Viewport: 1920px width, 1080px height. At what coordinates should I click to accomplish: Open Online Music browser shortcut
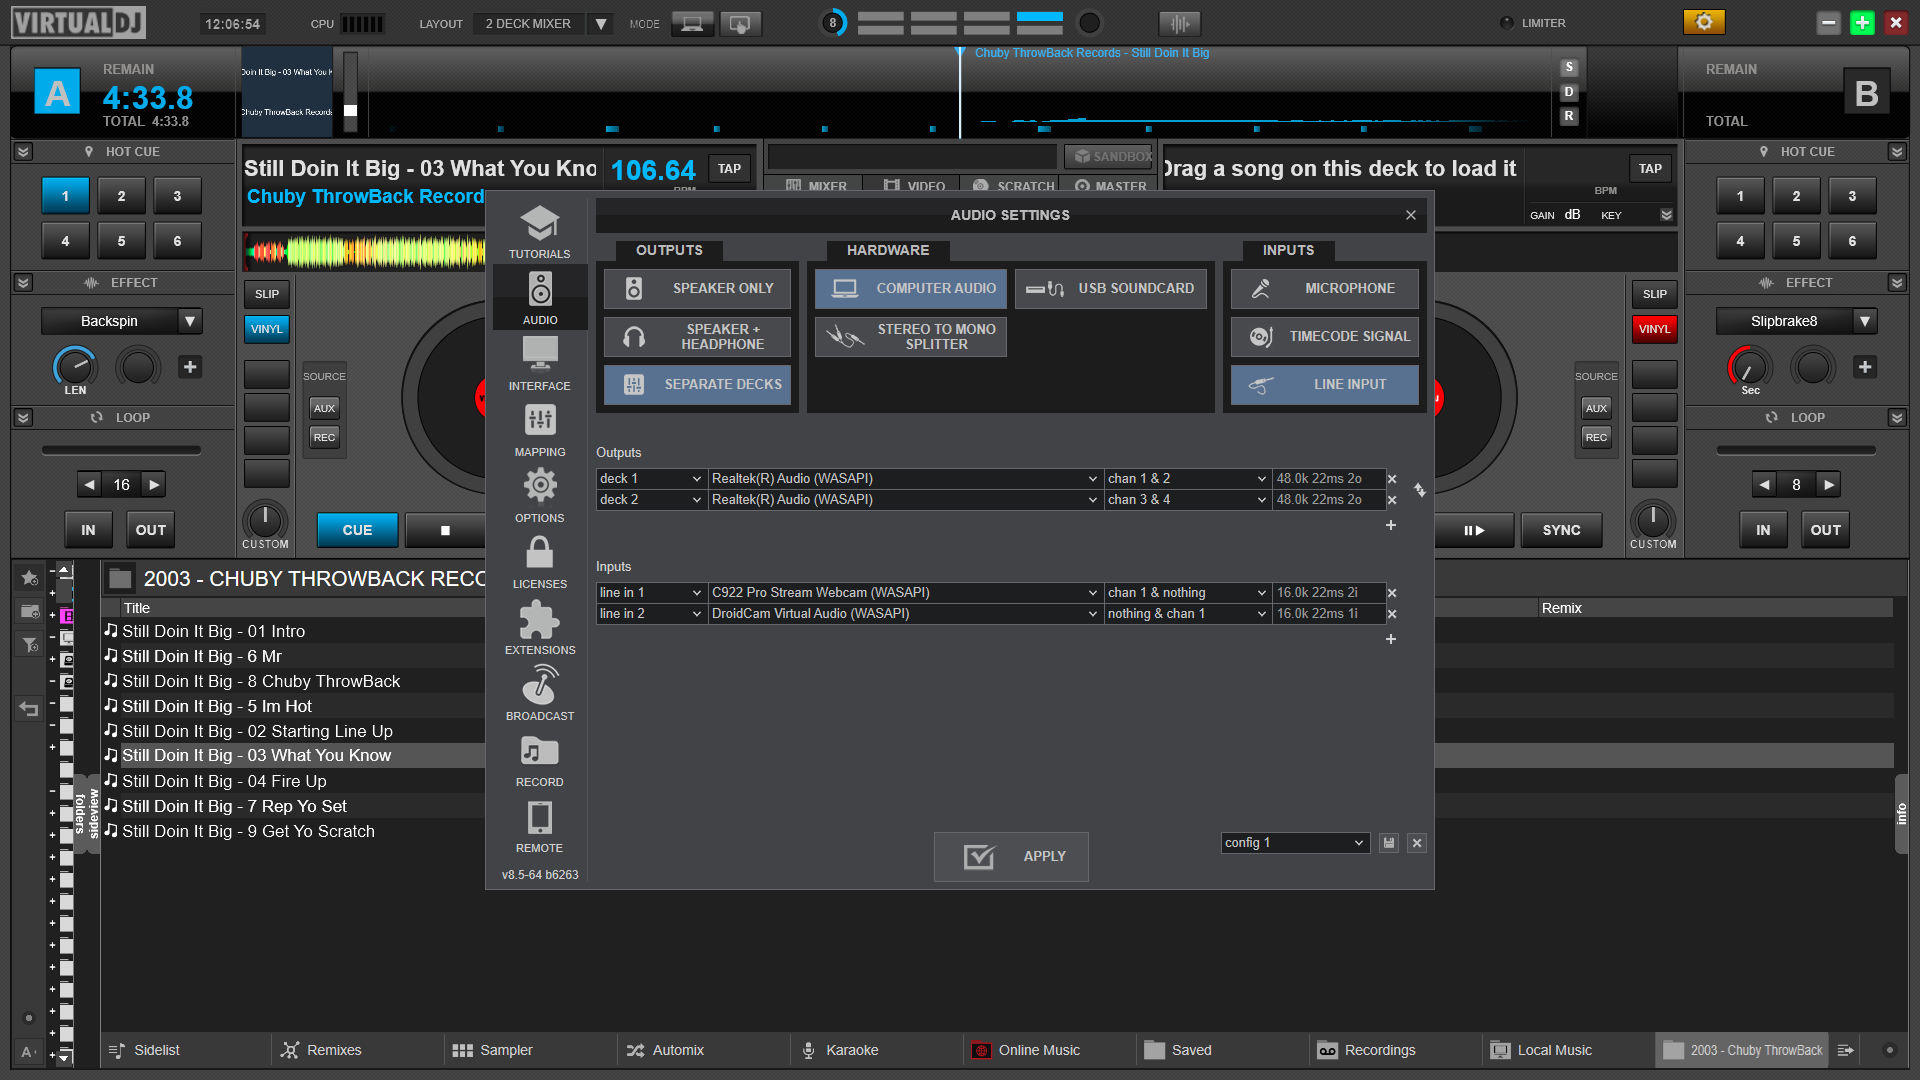pos(1027,1050)
